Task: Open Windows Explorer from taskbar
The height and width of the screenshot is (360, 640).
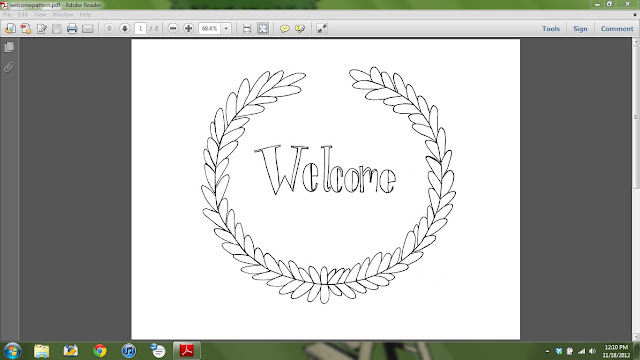Action: click(x=41, y=351)
